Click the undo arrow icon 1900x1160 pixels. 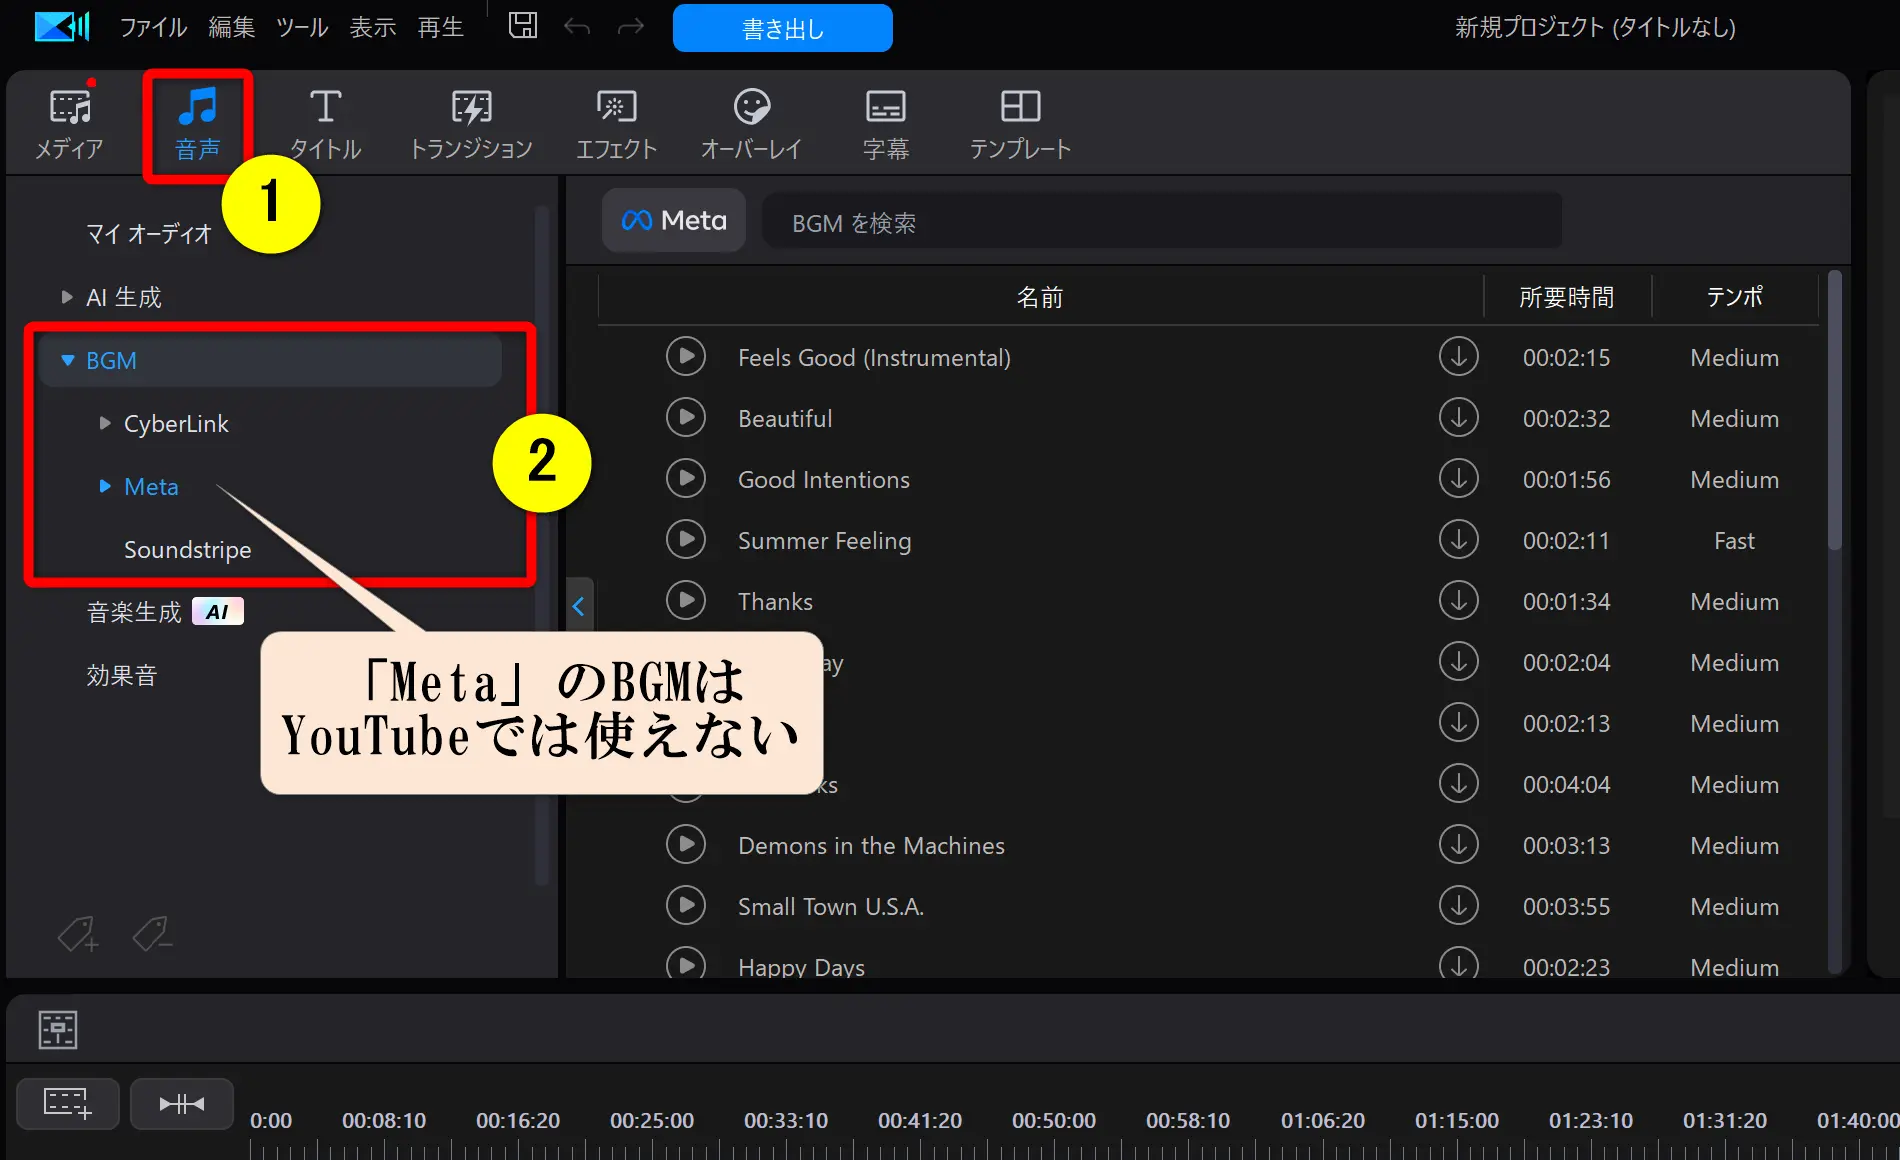pyautogui.click(x=577, y=26)
